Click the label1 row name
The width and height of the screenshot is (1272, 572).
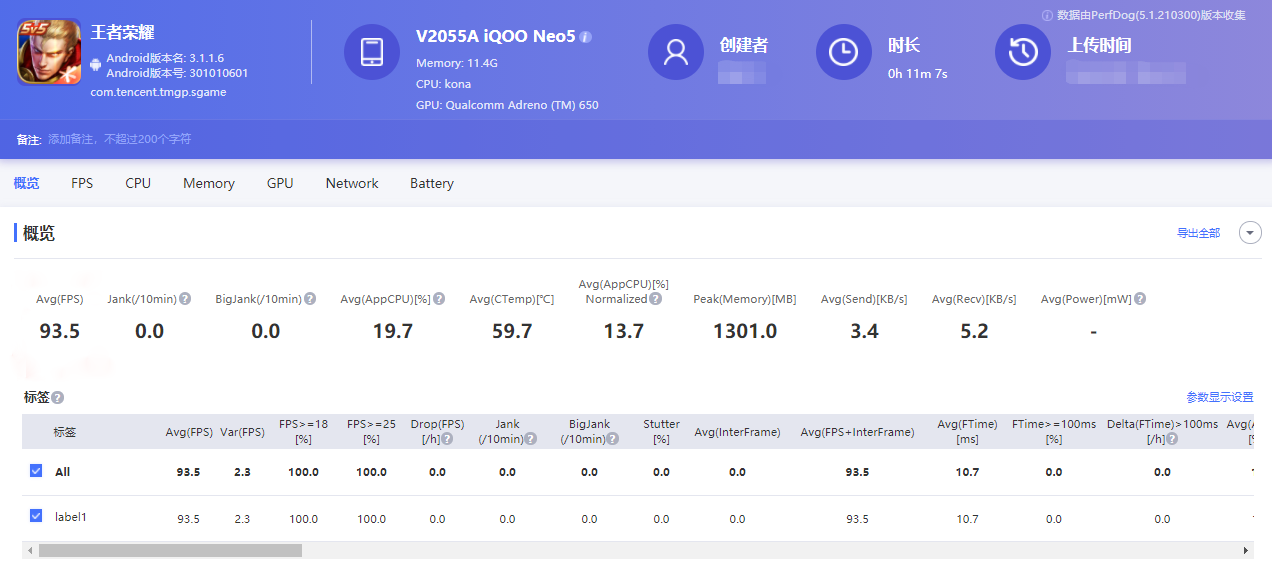pyautogui.click(x=71, y=517)
